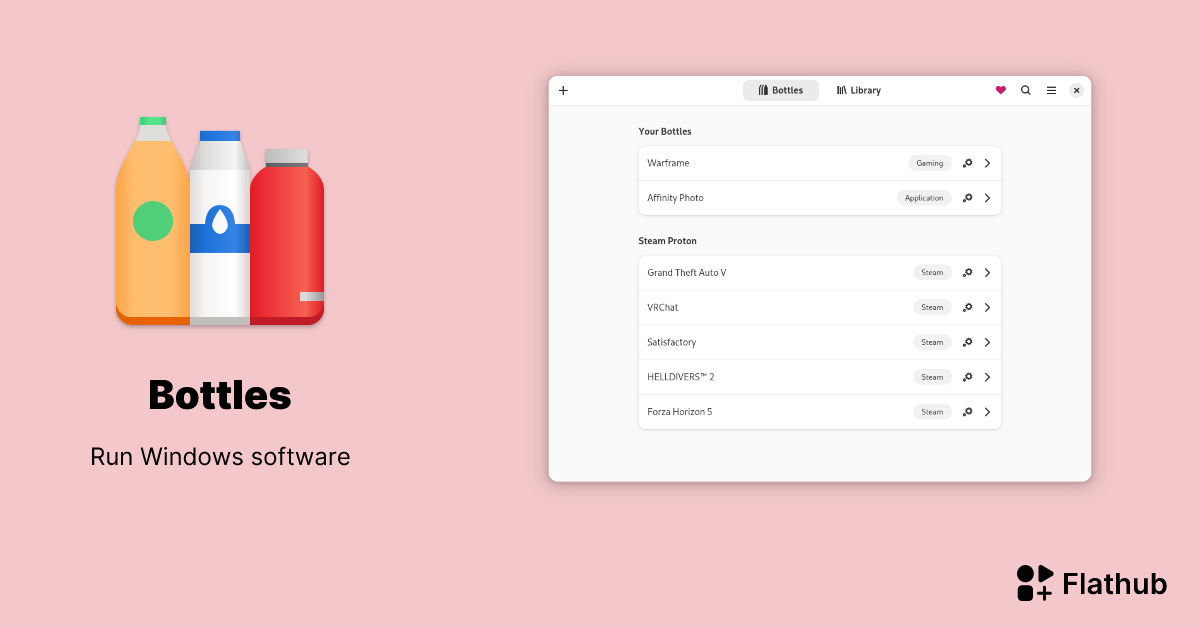Open the hamburger main menu

(1051, 90)
